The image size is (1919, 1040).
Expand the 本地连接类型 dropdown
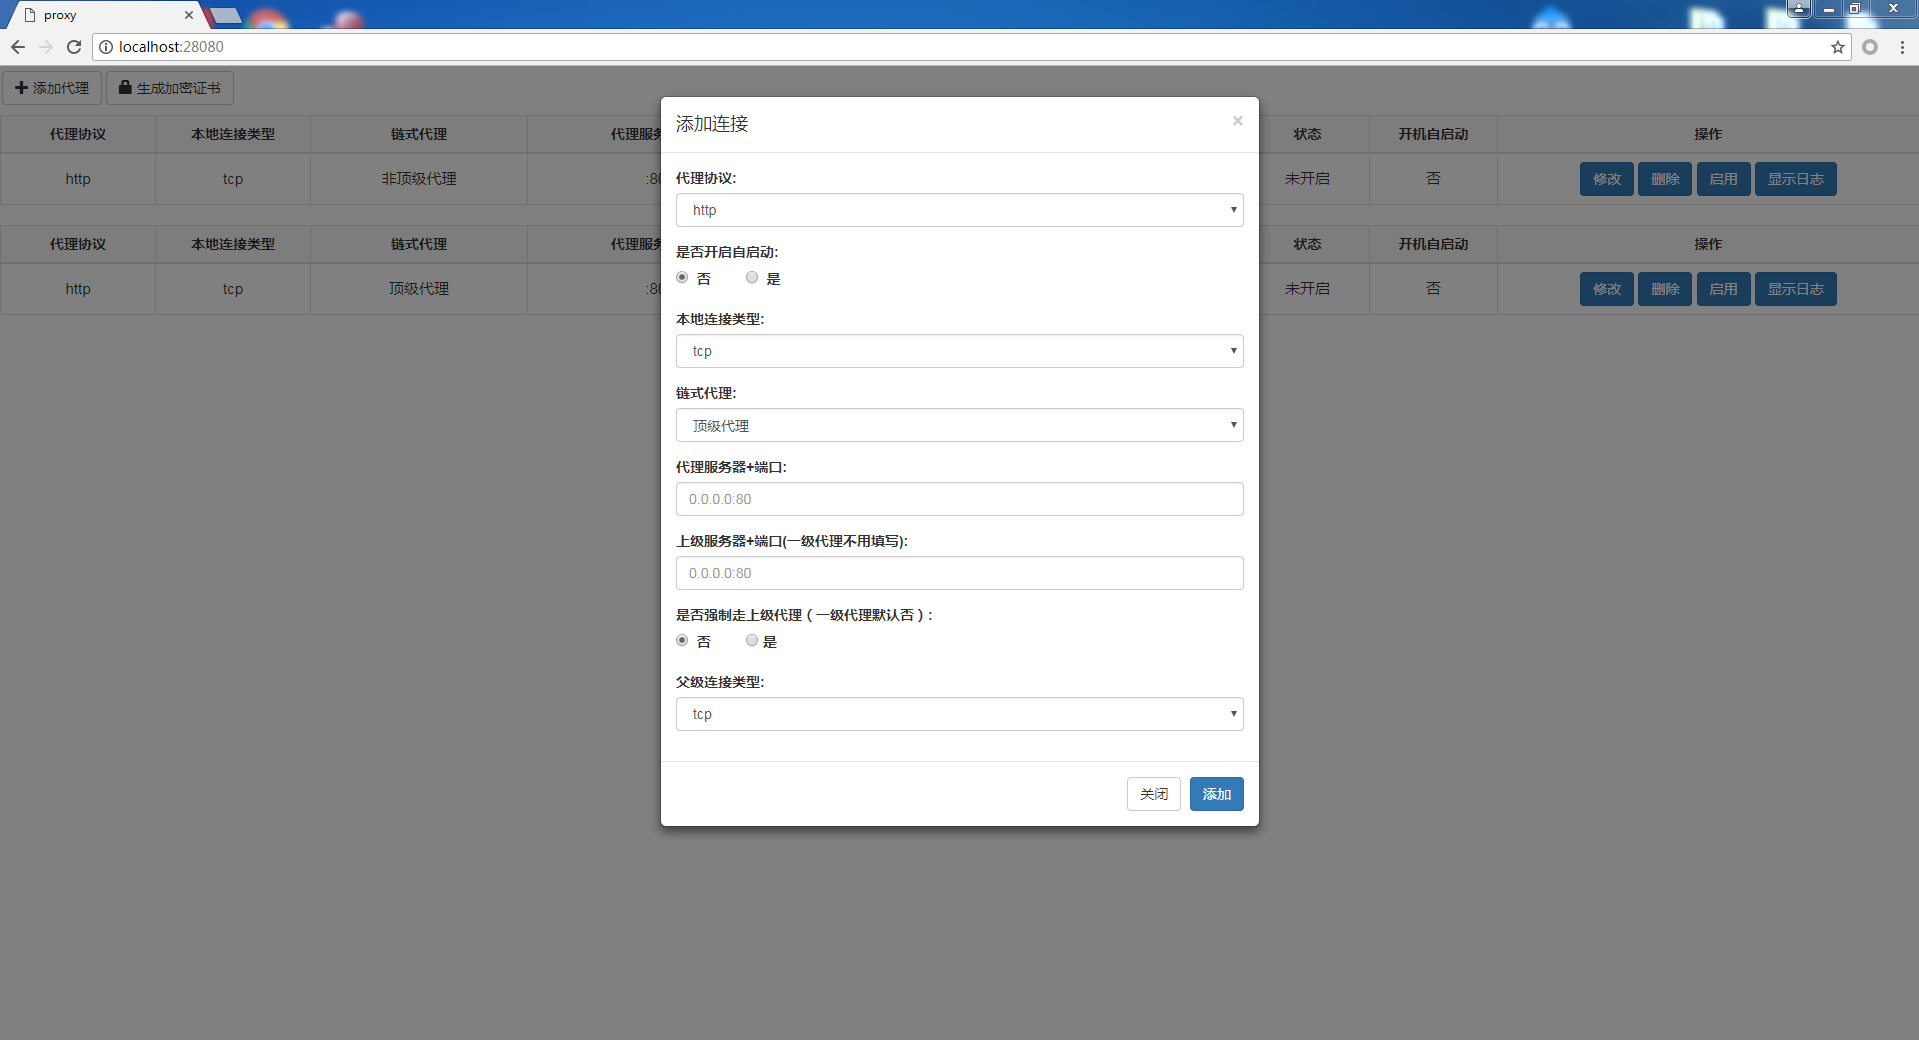click(959, 351)
